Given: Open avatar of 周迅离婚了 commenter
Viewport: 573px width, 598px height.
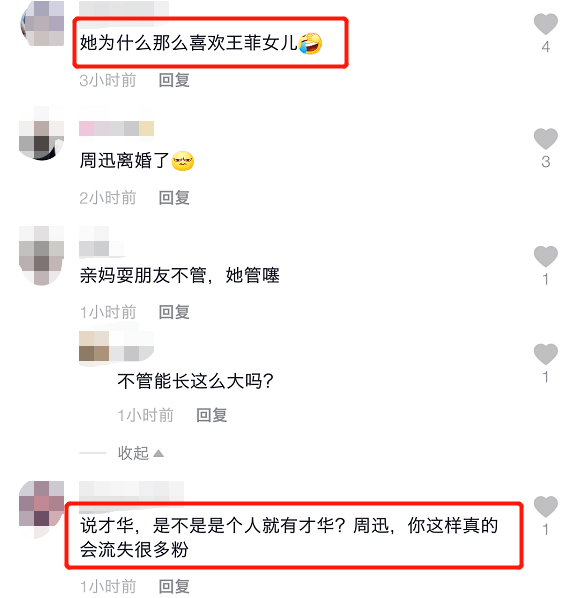Looking at the screenshot, I should tap(41, 133).
